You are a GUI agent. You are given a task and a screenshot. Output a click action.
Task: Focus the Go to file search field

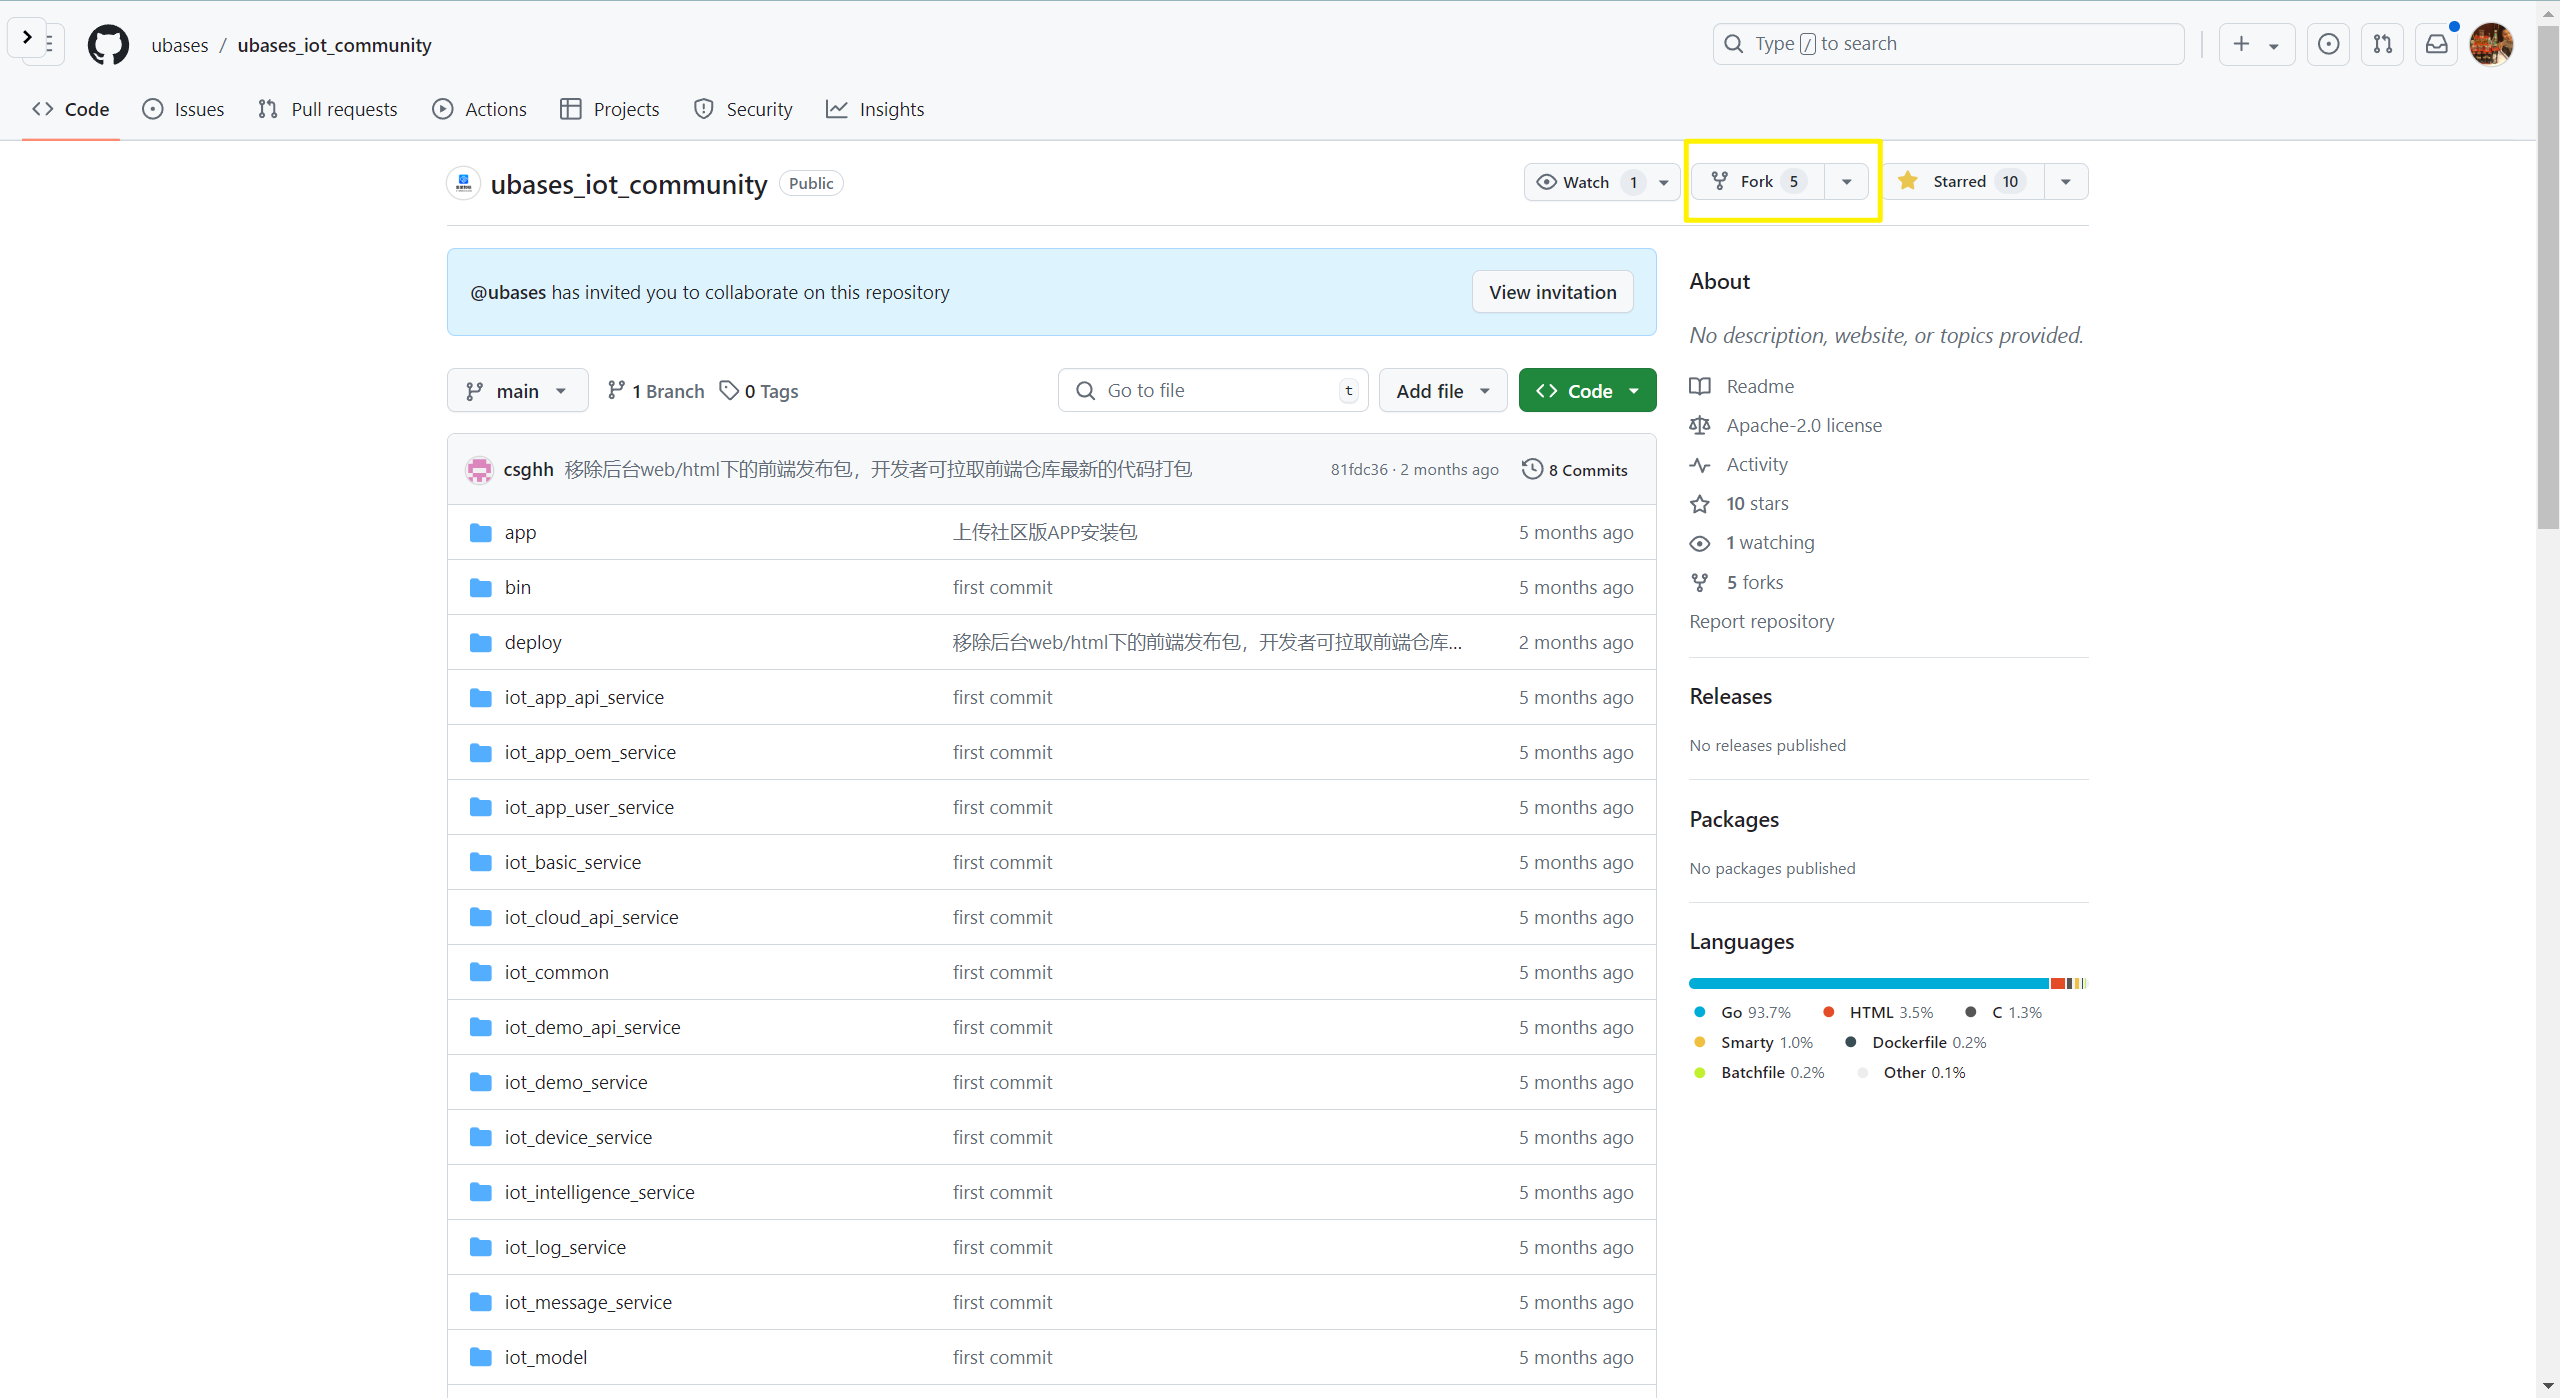pyautogui.click(x=1213, y=390)
